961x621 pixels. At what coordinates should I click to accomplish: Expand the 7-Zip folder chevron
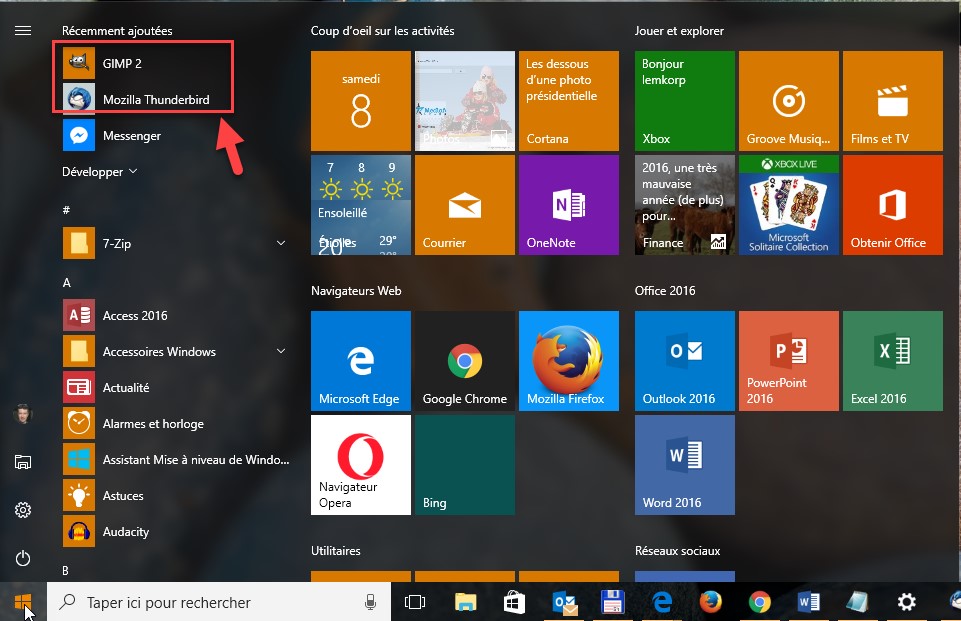pyautogui.click(x=281, y=243)
